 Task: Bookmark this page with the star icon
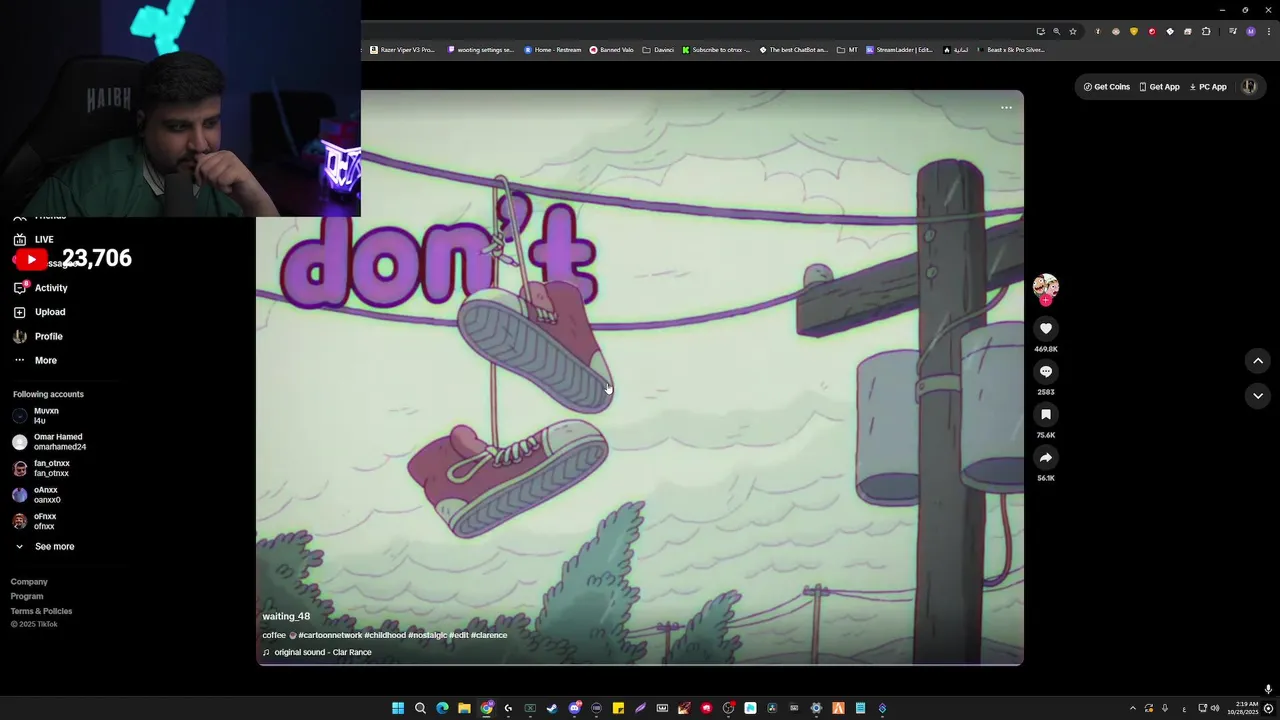(x=1073, y=31)
